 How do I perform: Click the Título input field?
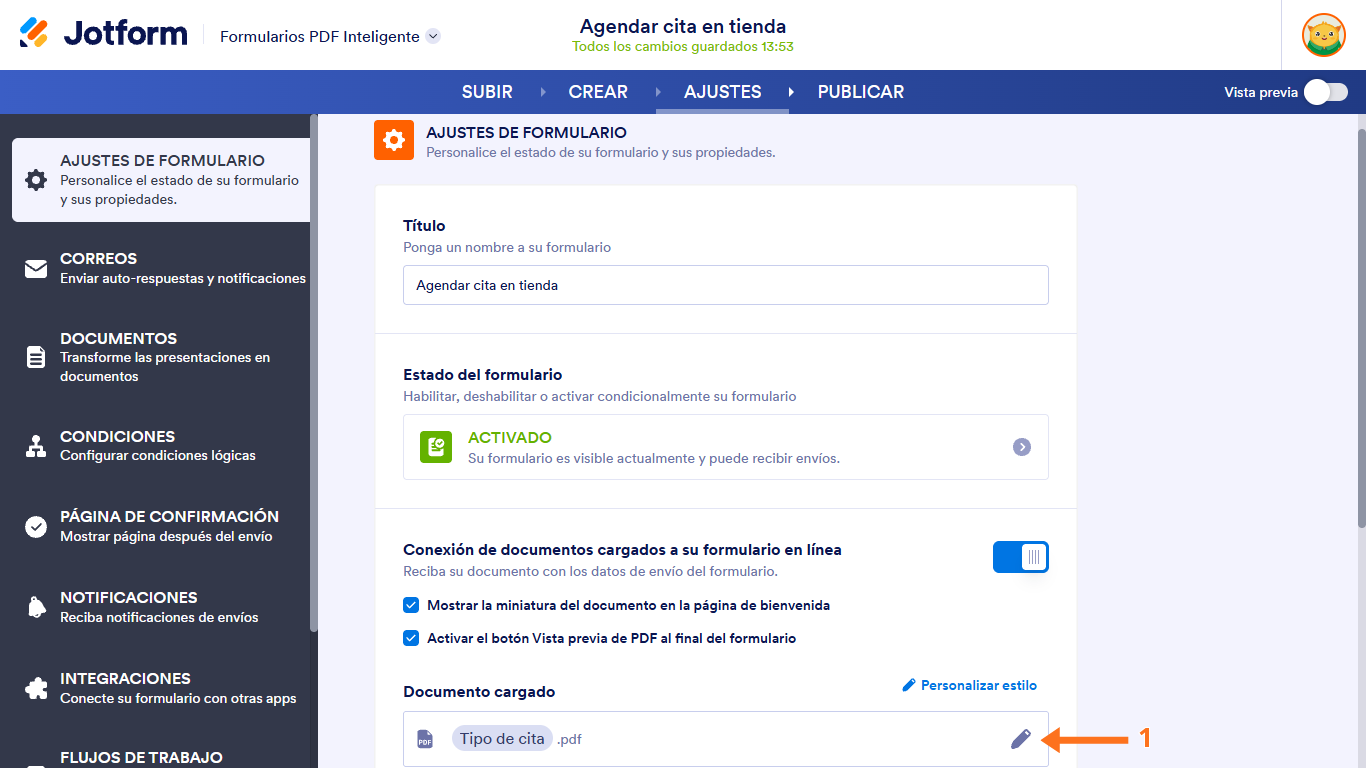pyautogui.click(x=725, y=285)
